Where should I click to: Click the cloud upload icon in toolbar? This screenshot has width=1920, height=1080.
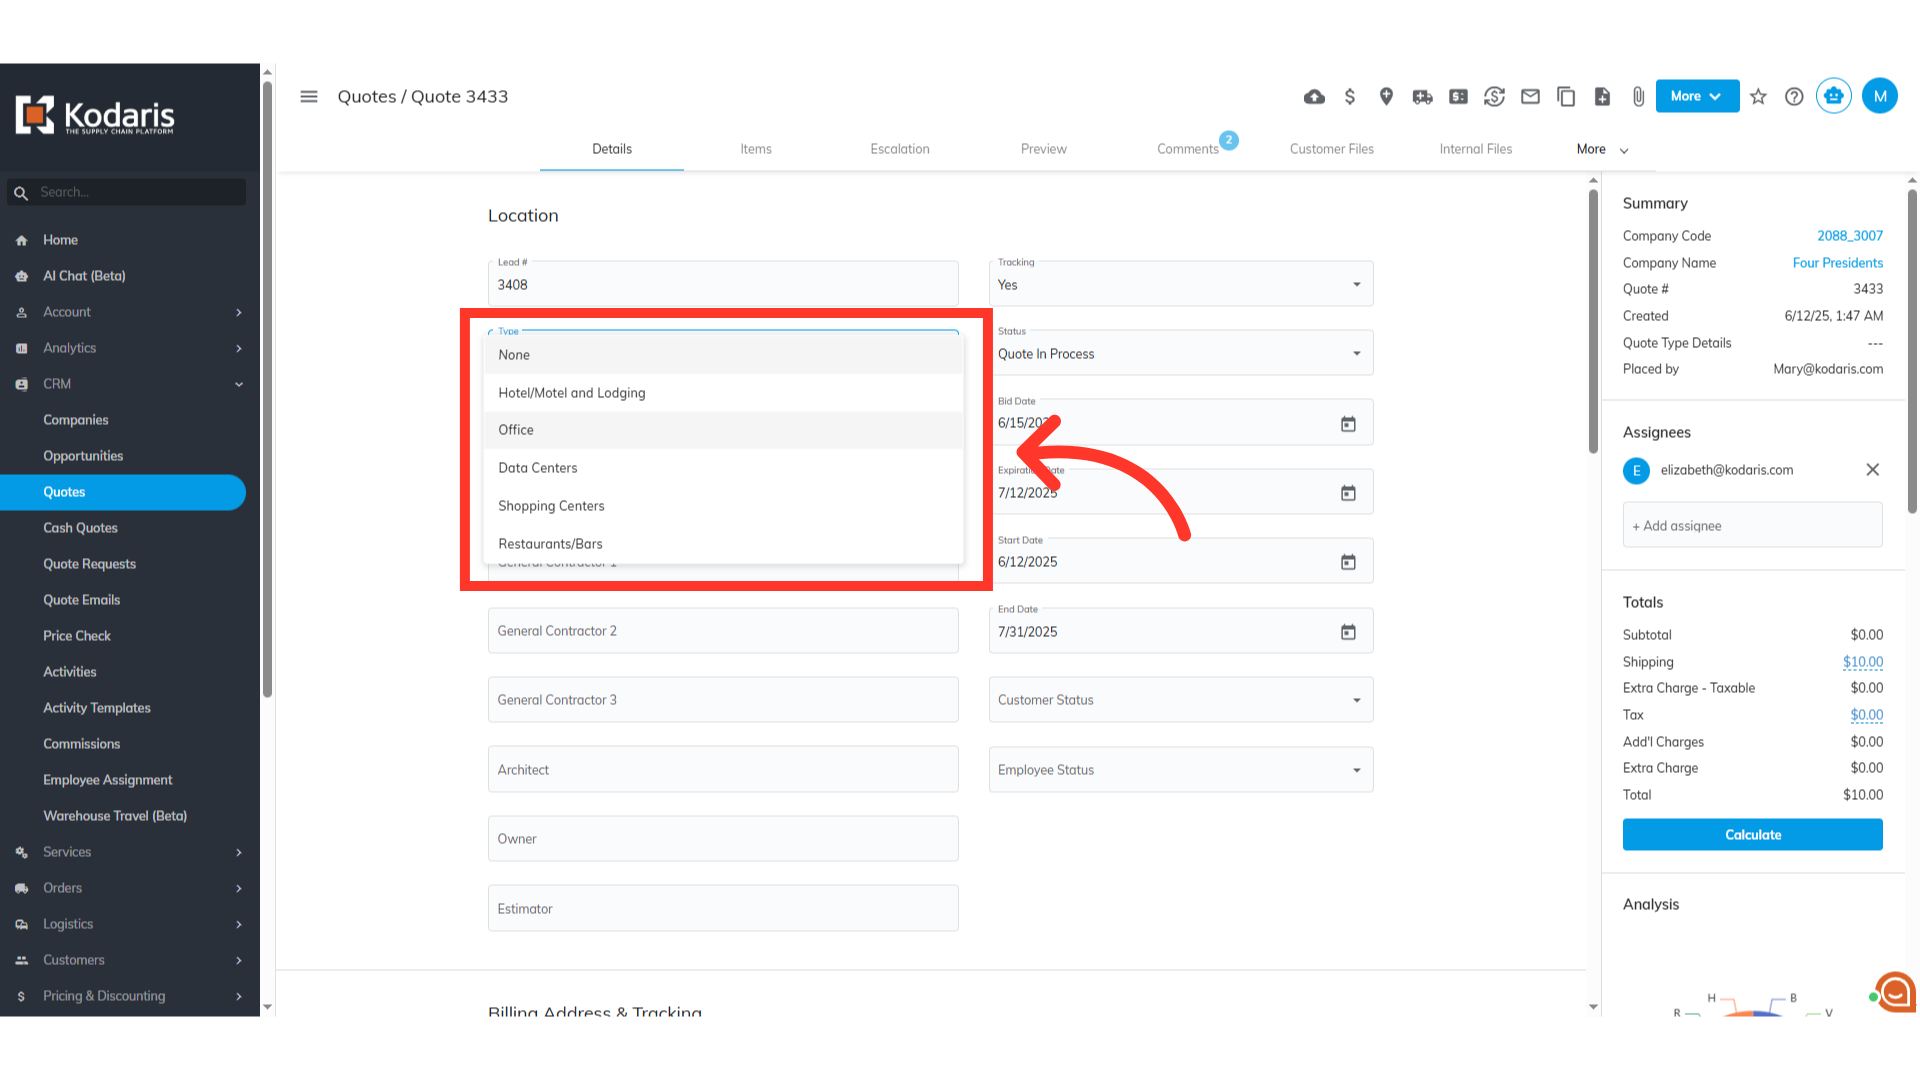pyautogui.click(x=1314, y=97)
